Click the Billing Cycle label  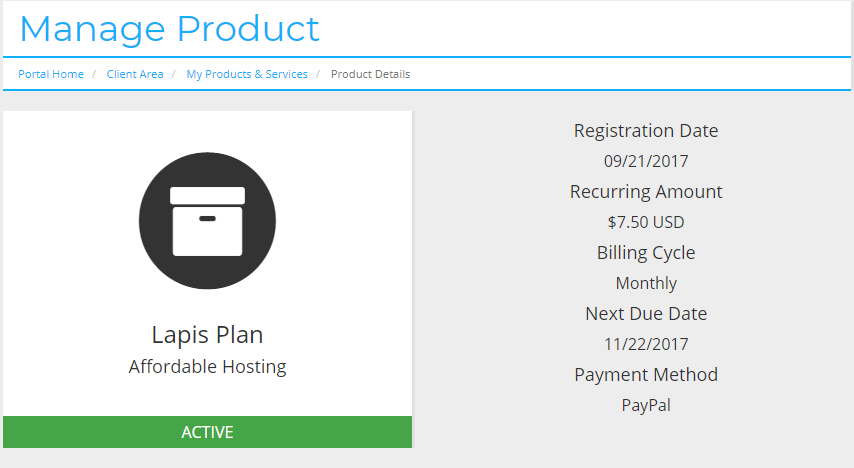(x=646, y=253)
